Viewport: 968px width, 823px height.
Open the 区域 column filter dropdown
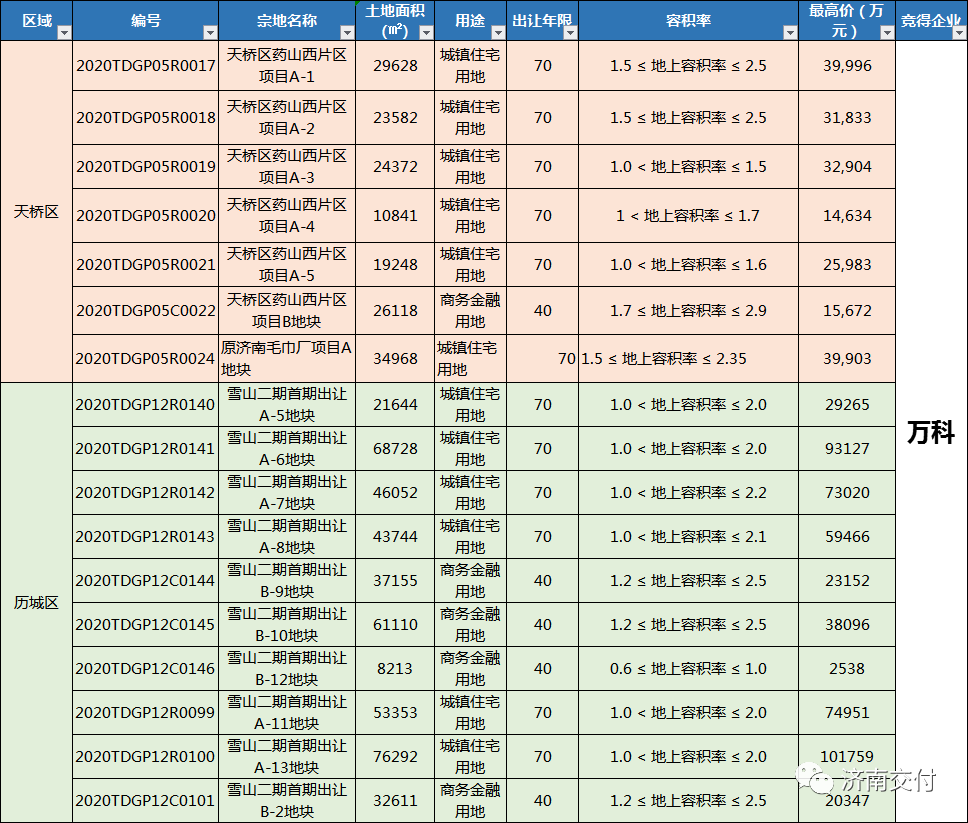64,32
